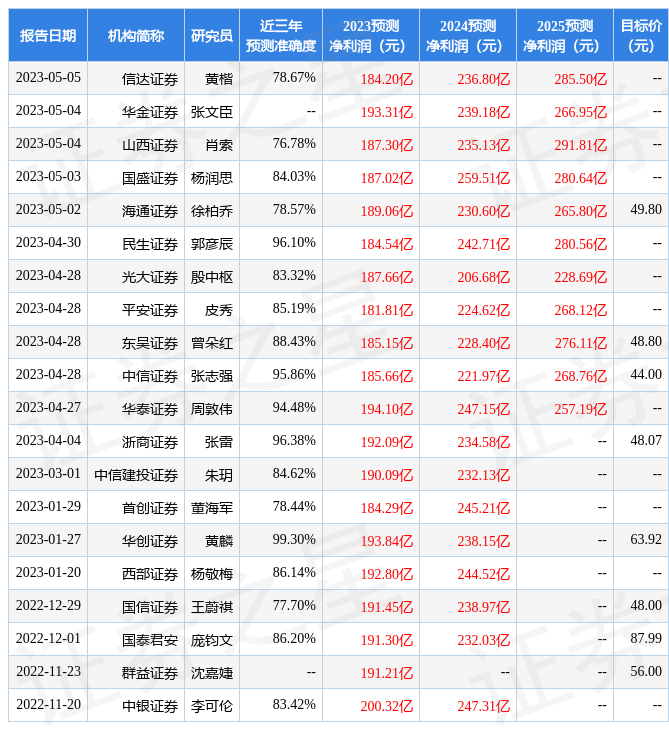Viewport: 669px width, 730px height.
Task: Click the 近三年预测准确度 column header
Action: click(281, 35)
